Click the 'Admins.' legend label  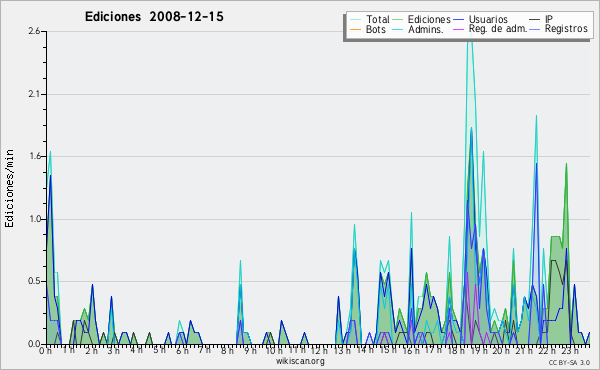tap(426, 29)
